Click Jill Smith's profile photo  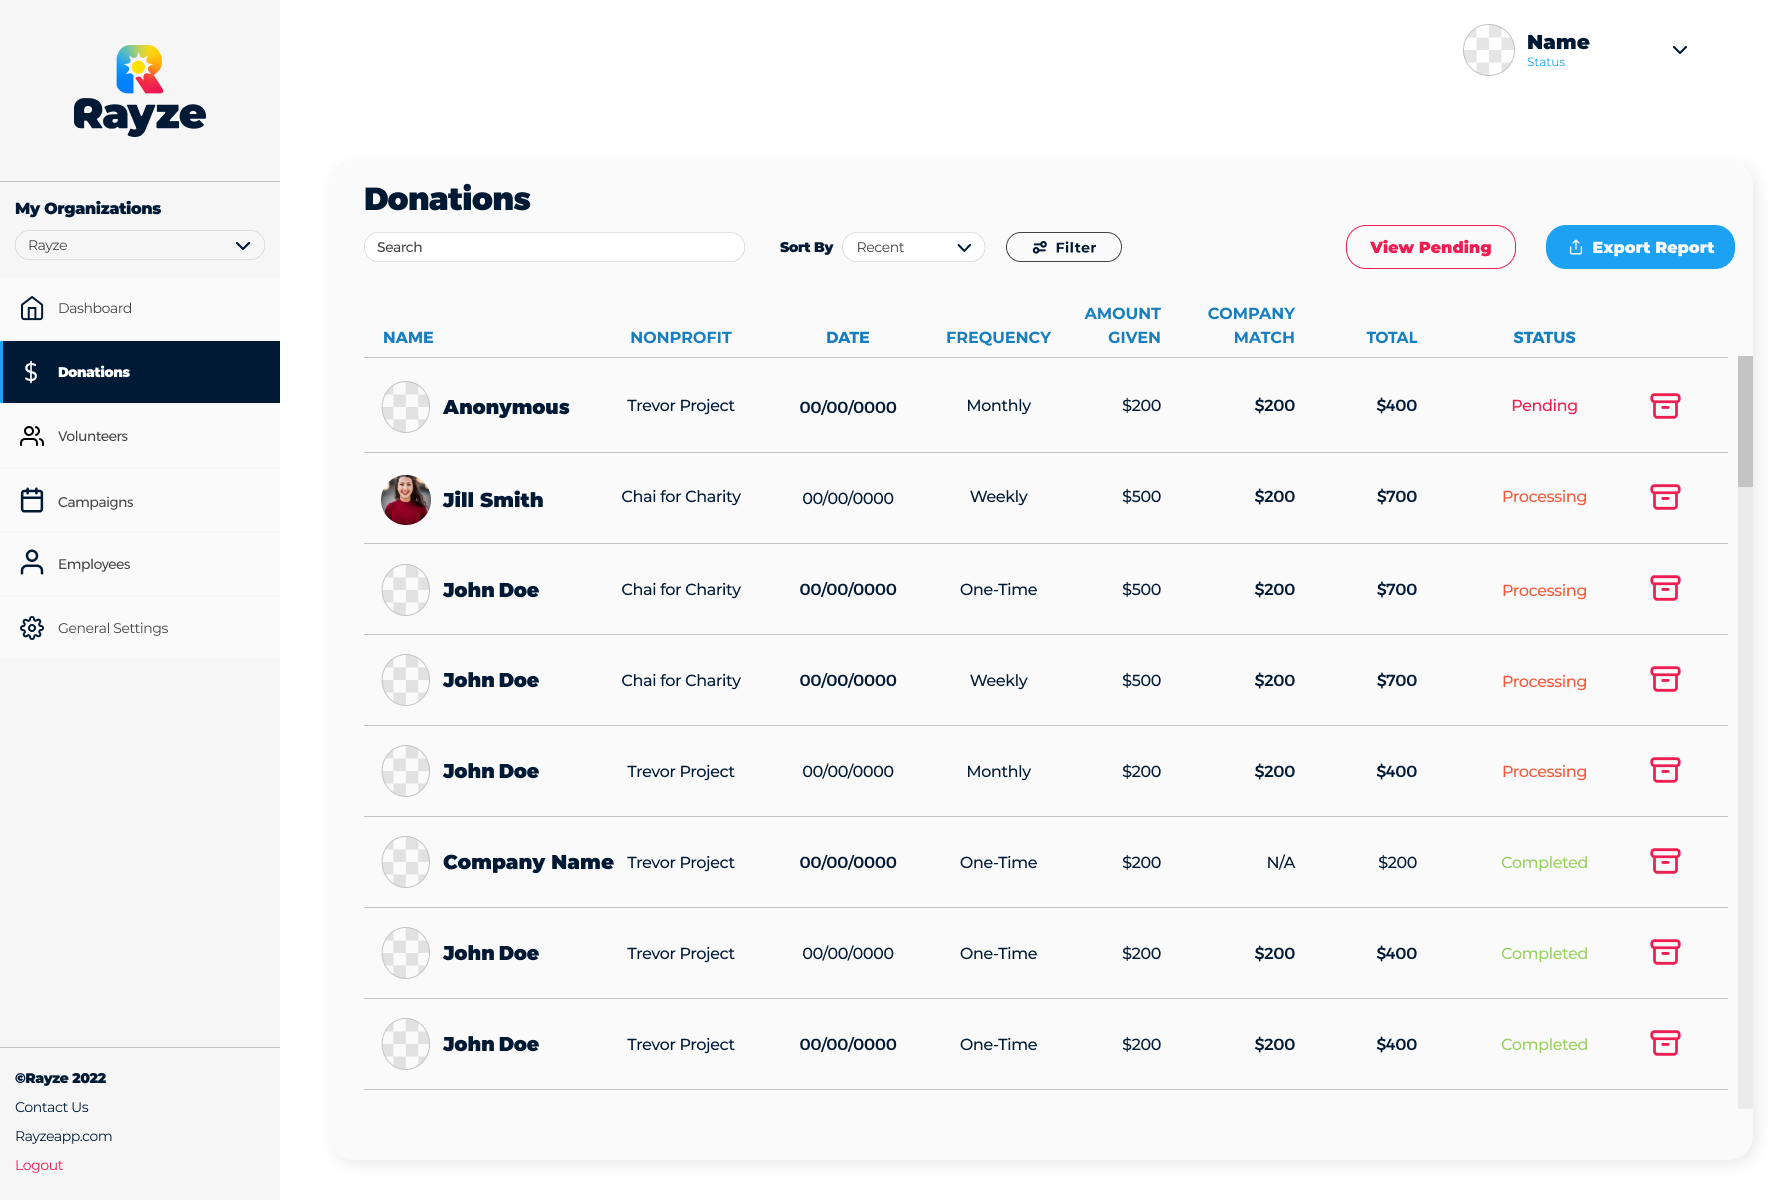pyautogui.click(x=406, y=499)
